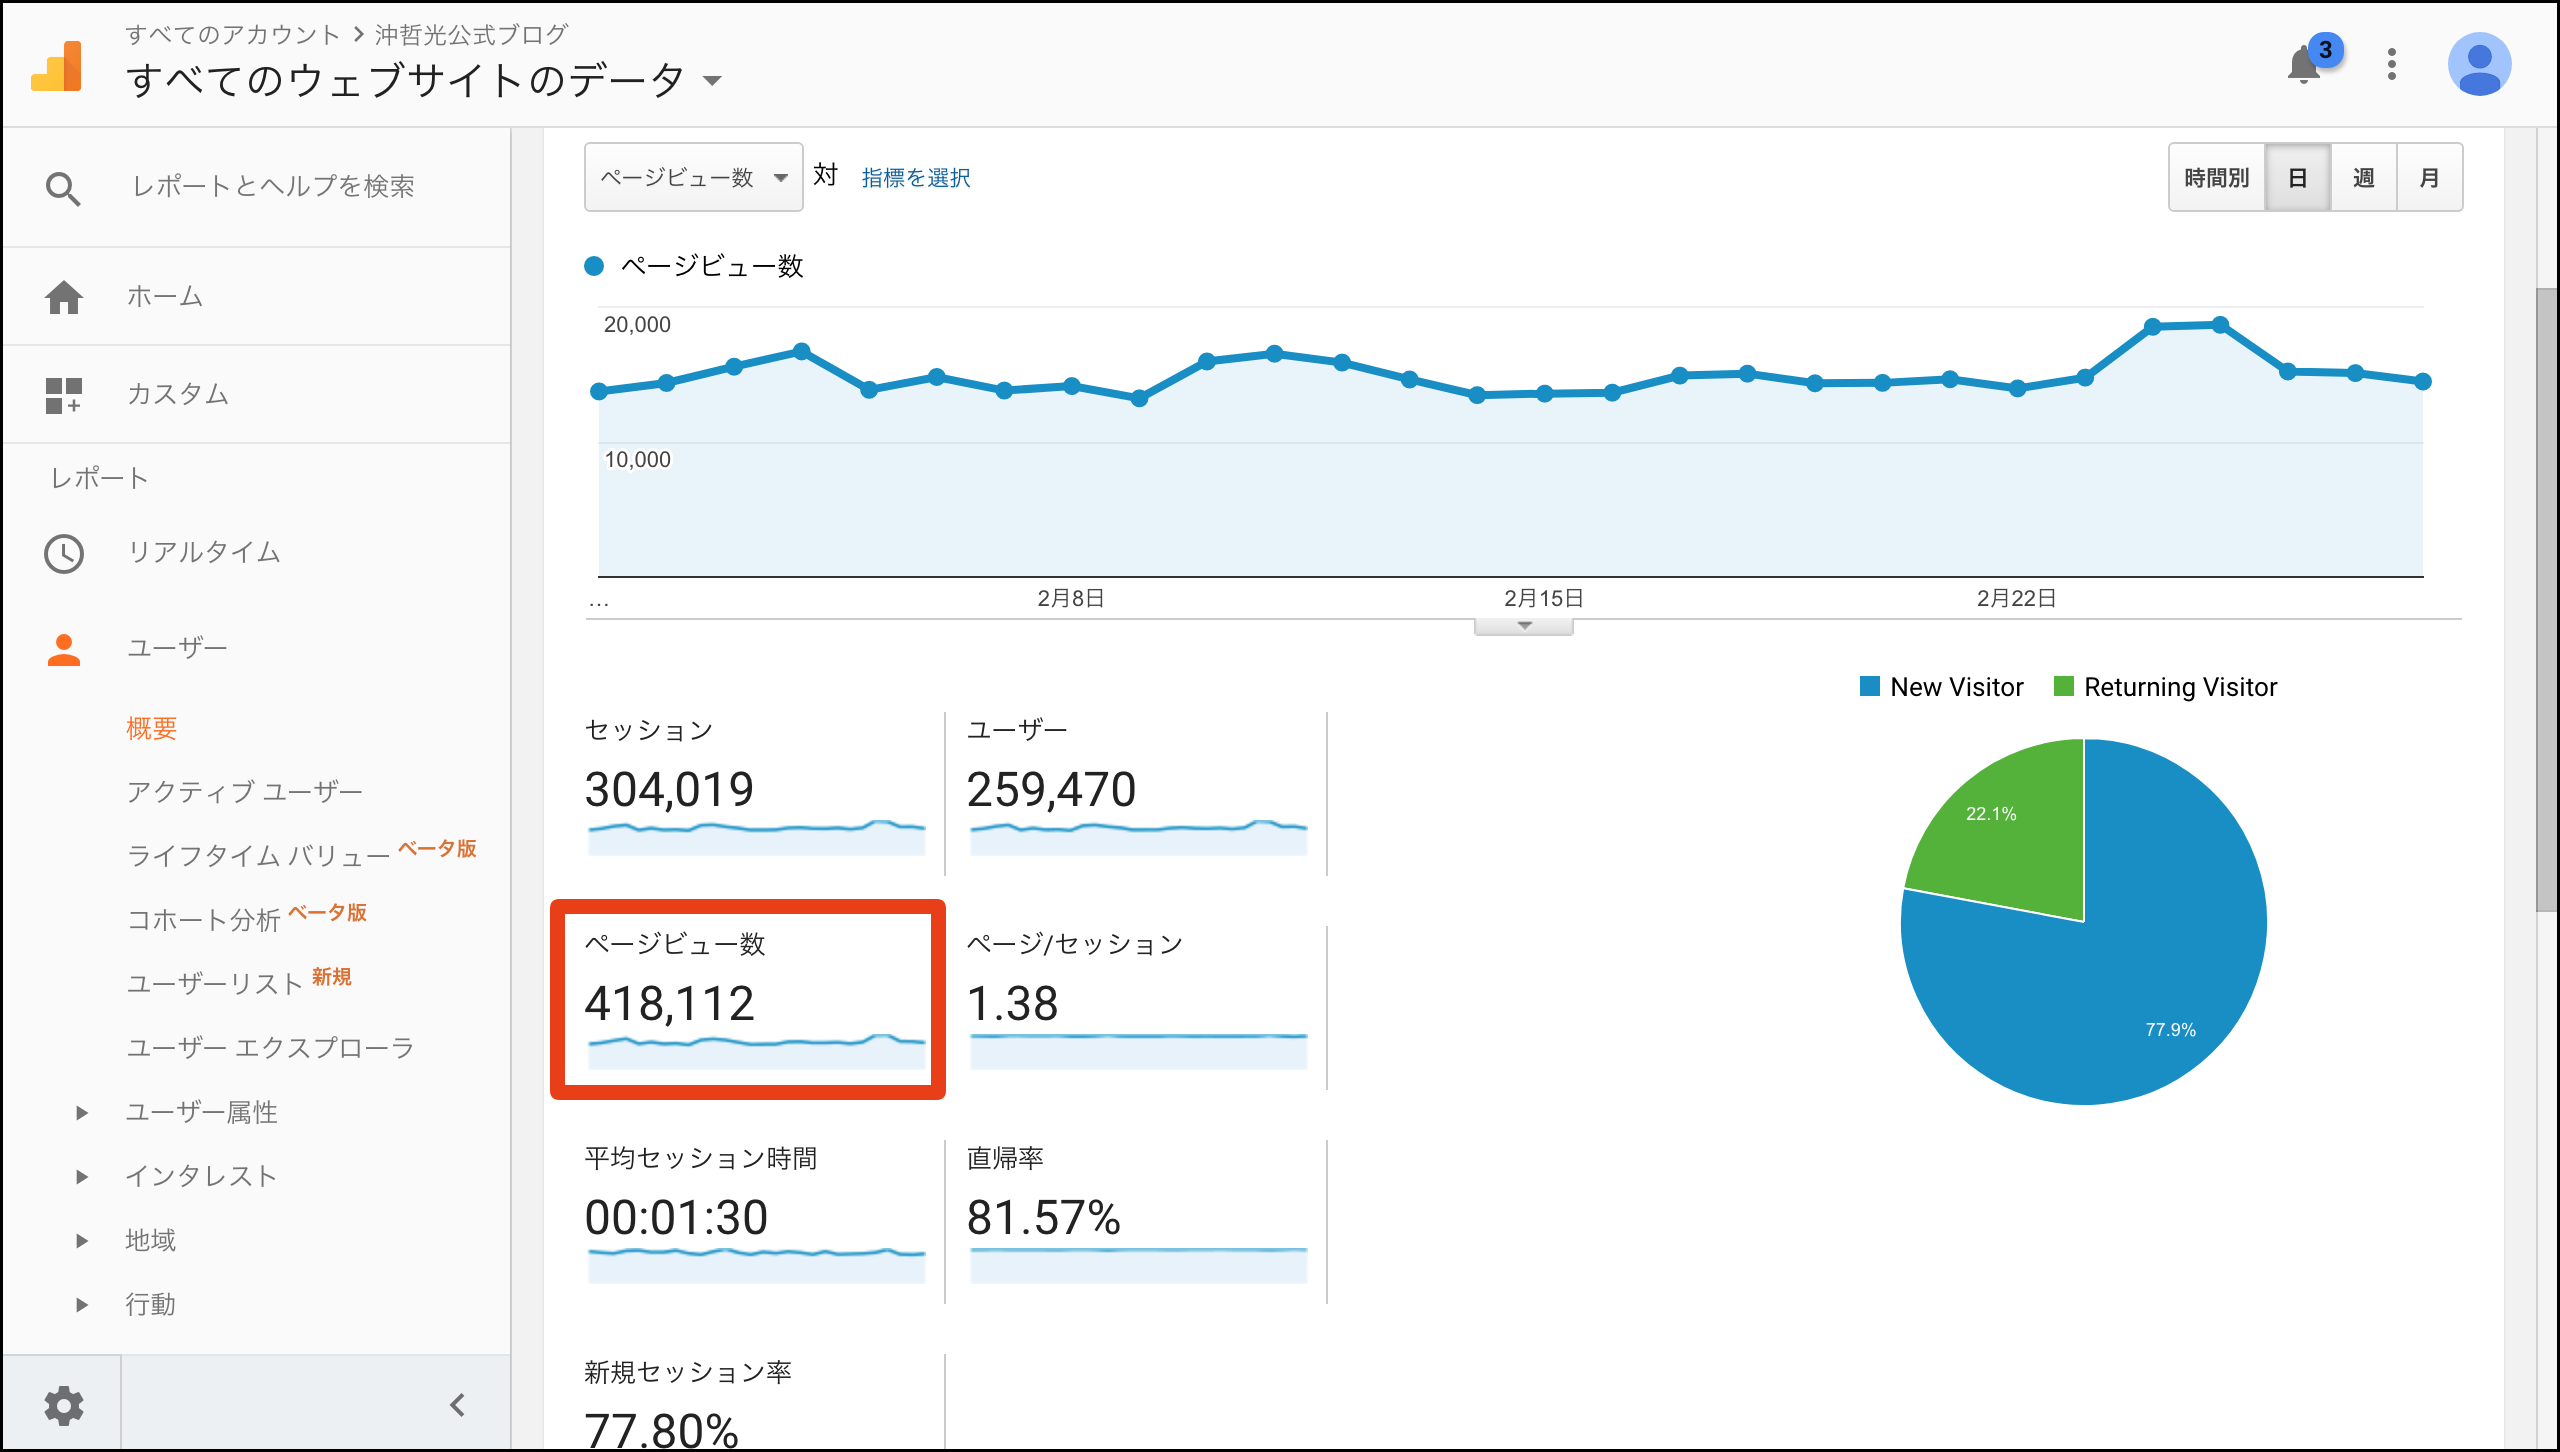The image size is (2560, 1452).
Task: Click the Google Analytics logo icon
Action: point(57,67)
